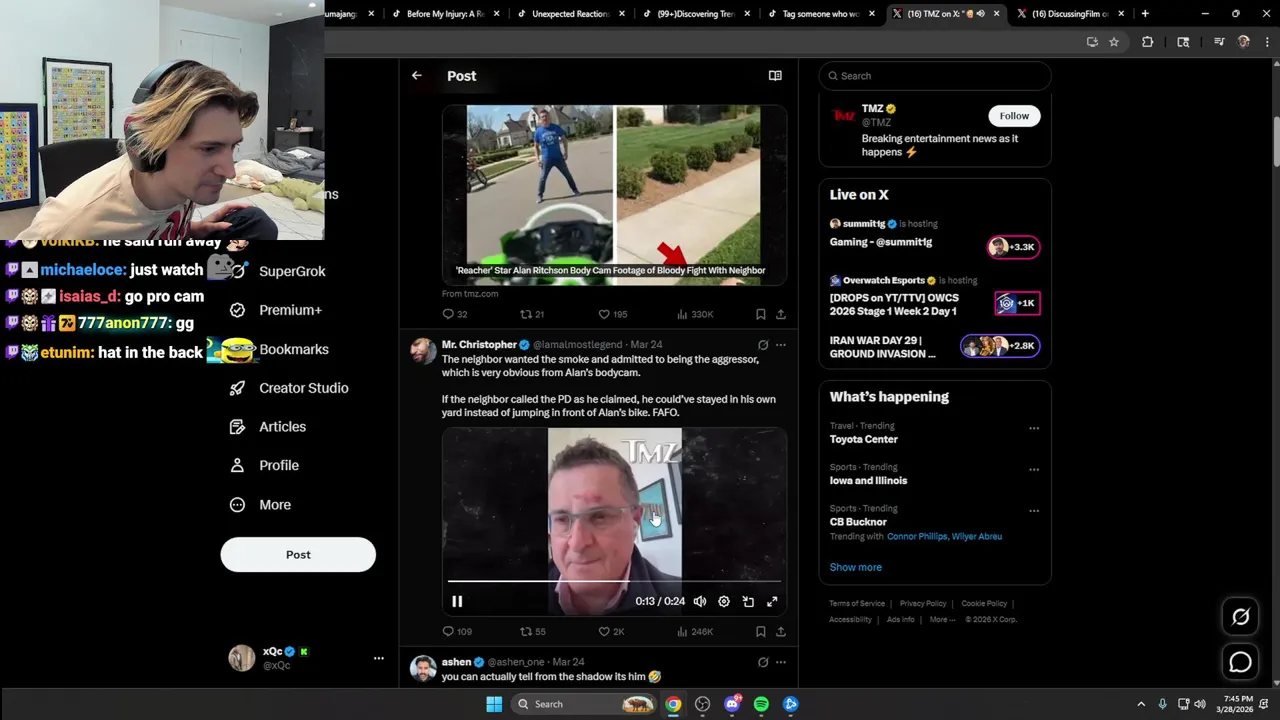The width and height of the screenshot is (1280, 720).
Task: Switch to DiscussingFilm browser tab
Action: (x=1071, y=14)
